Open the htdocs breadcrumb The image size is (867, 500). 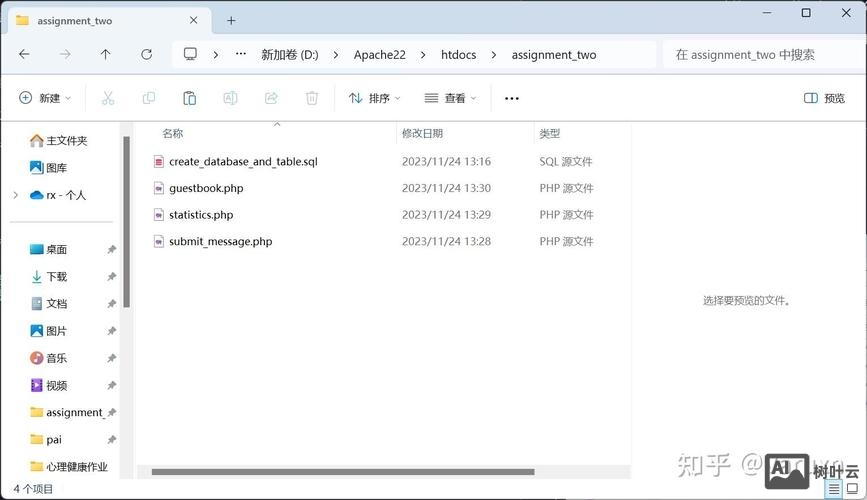pyautogui.click(x=458, y=55)
